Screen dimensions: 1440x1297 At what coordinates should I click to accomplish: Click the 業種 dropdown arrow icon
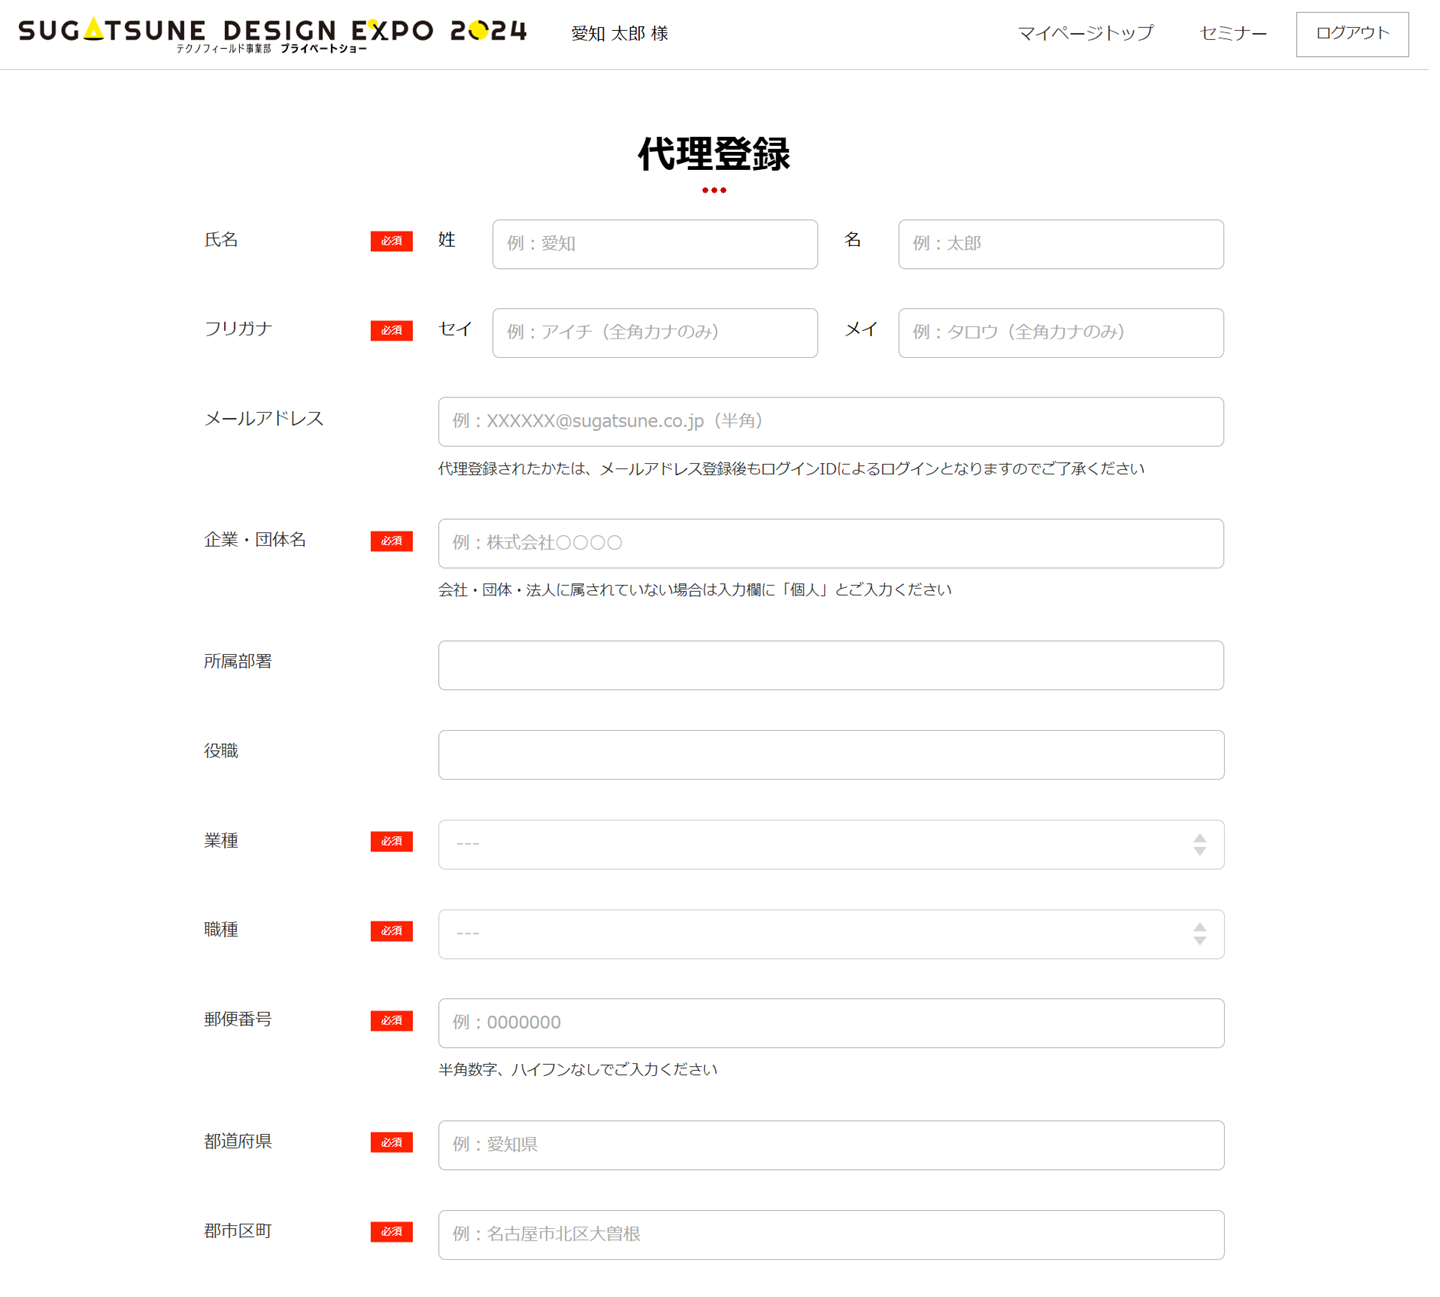click(1200, 844)
